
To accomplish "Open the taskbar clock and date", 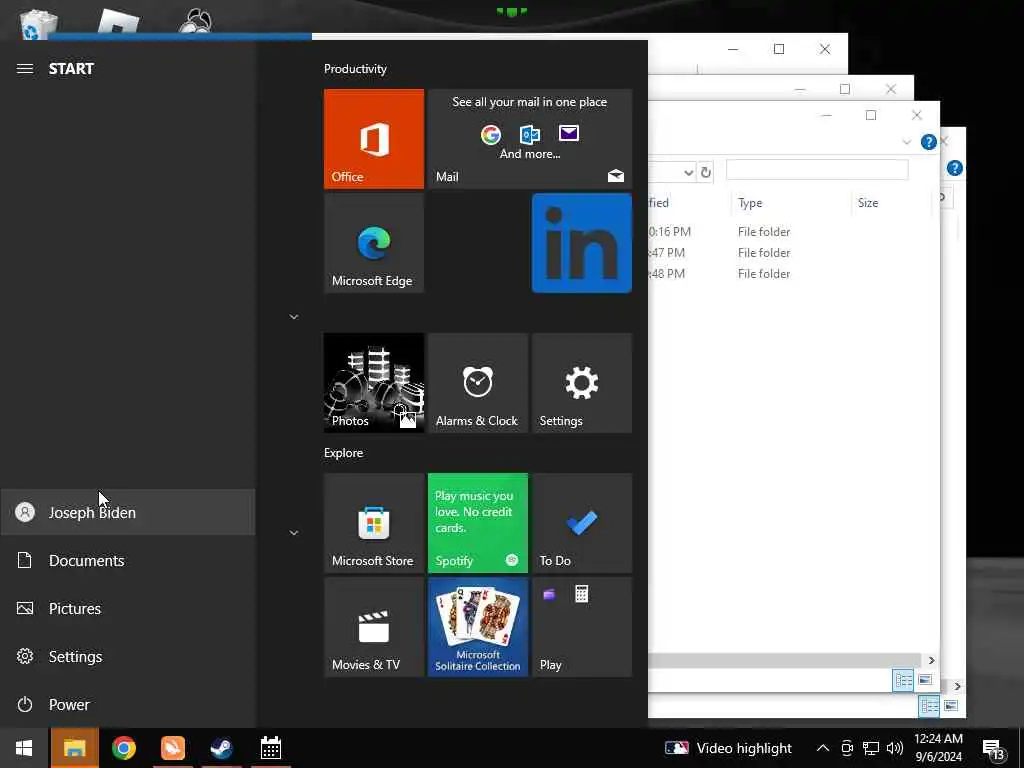I will click(x=938, y=748).
